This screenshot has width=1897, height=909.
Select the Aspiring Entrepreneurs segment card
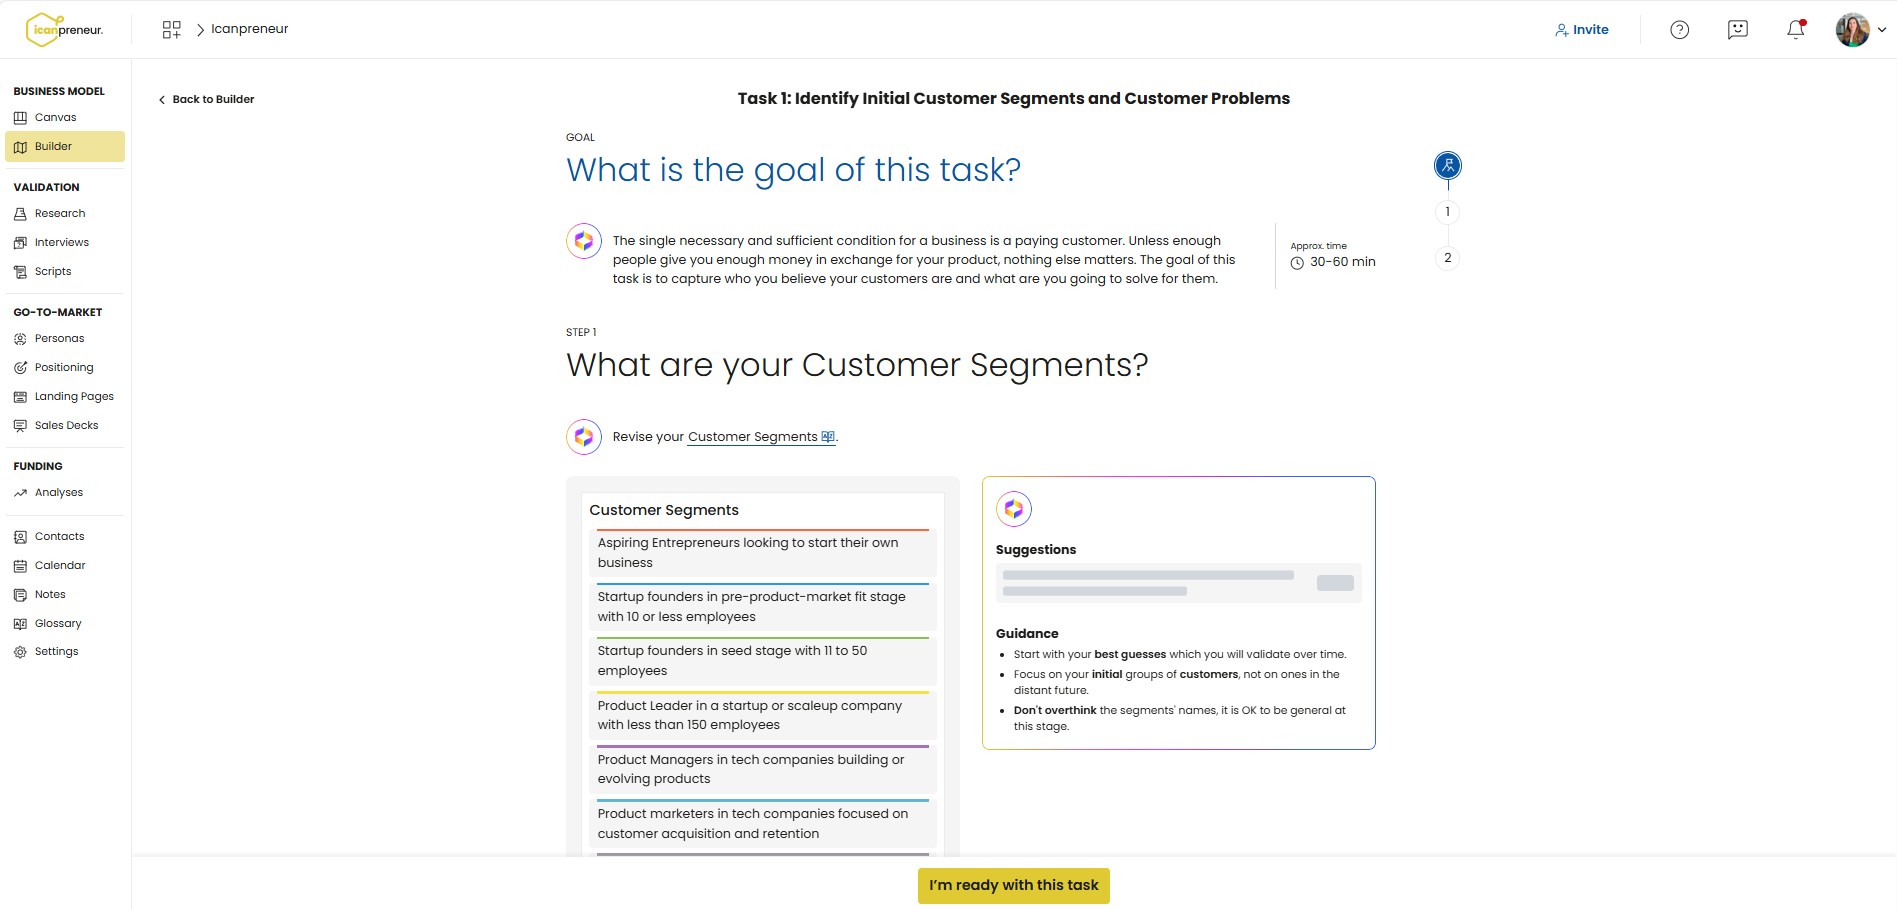coord(762,553)
